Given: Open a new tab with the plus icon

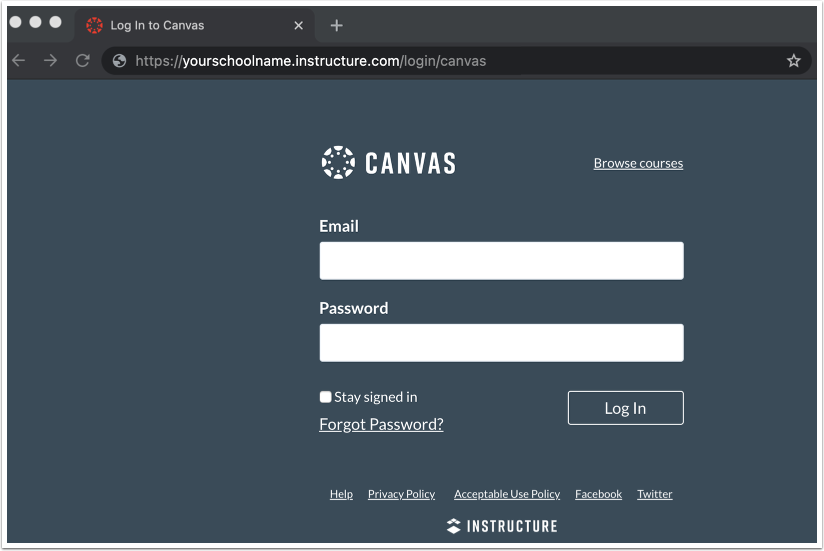Looking at the screenshot, I should click(336, 25).
